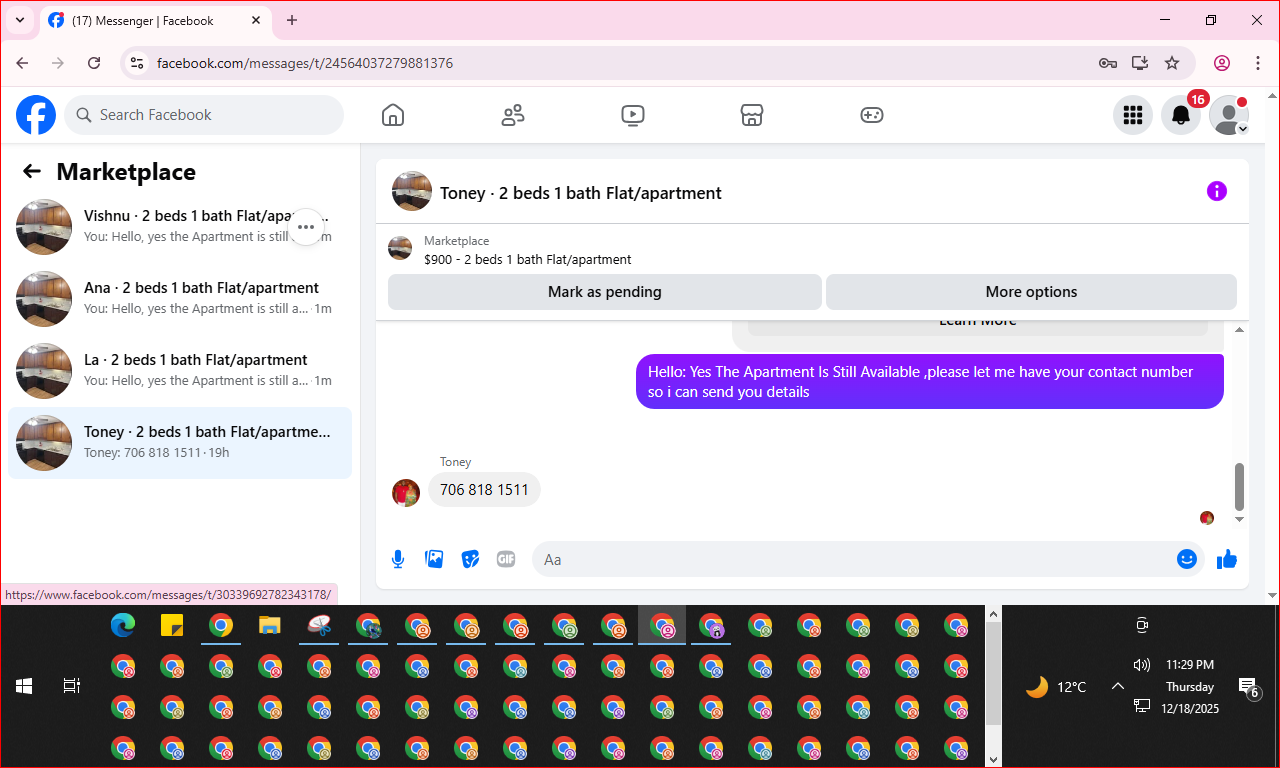Open the saved passwords key icon
This screenshot has height=768, width=1280.
pos(1108,63)
